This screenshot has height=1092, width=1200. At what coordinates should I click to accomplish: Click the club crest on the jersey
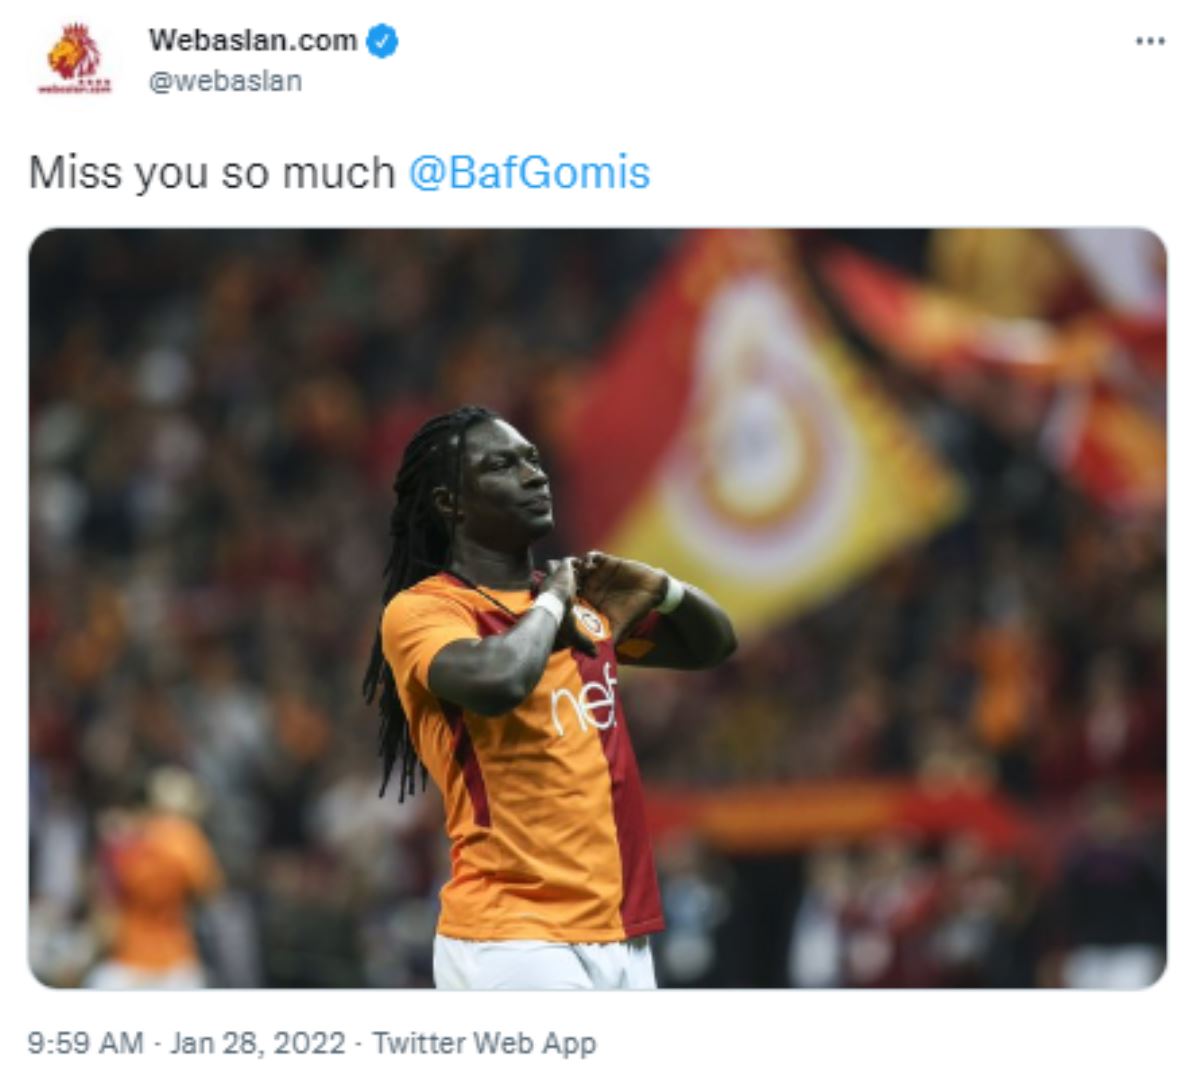coord(589,623)
